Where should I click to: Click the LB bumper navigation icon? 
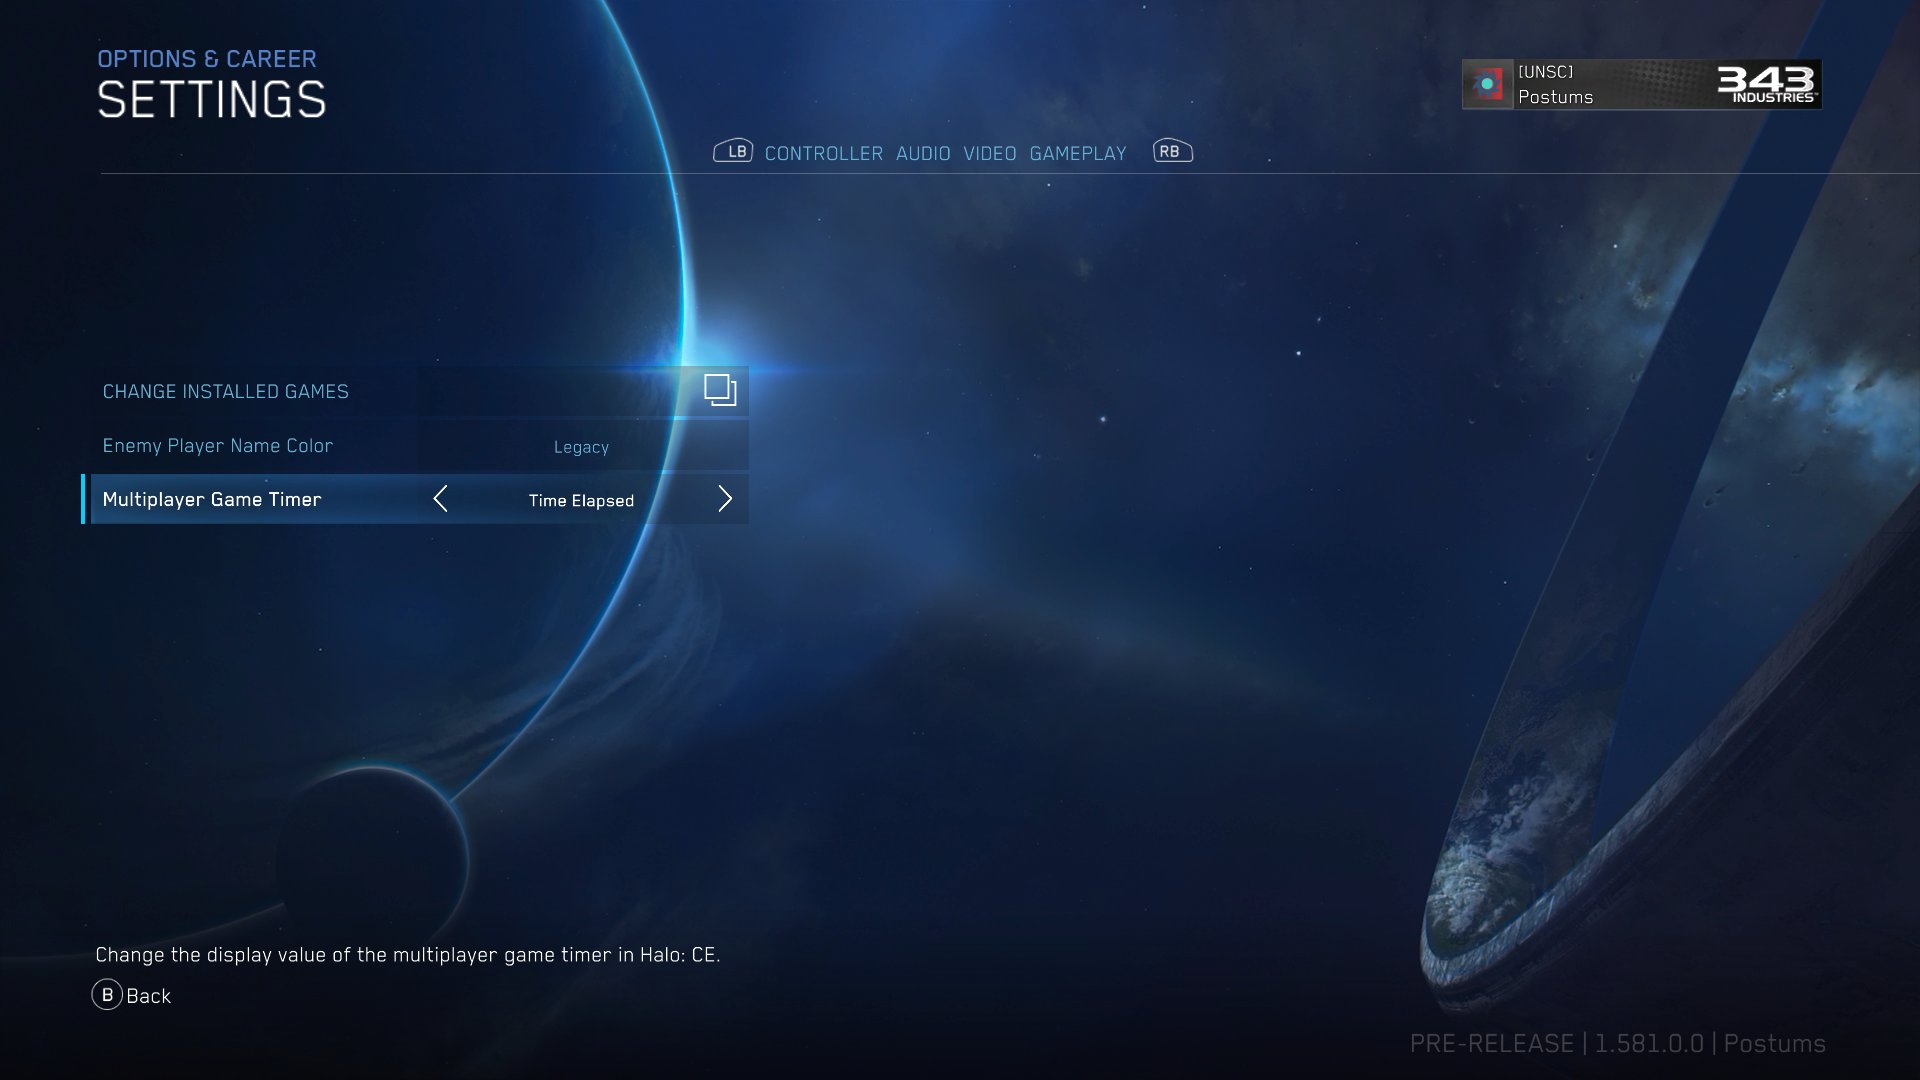[733, 150]
